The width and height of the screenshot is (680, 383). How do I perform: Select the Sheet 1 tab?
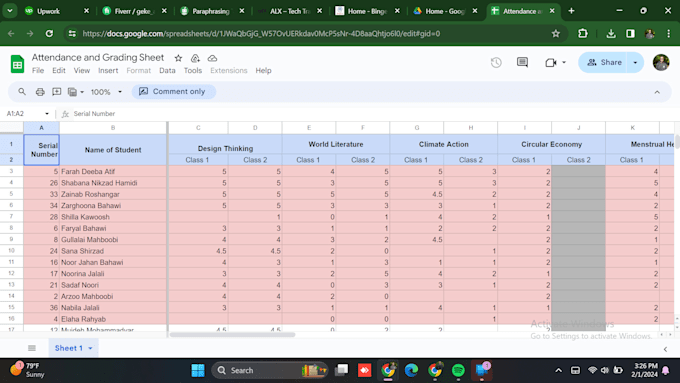click(69, 348)
